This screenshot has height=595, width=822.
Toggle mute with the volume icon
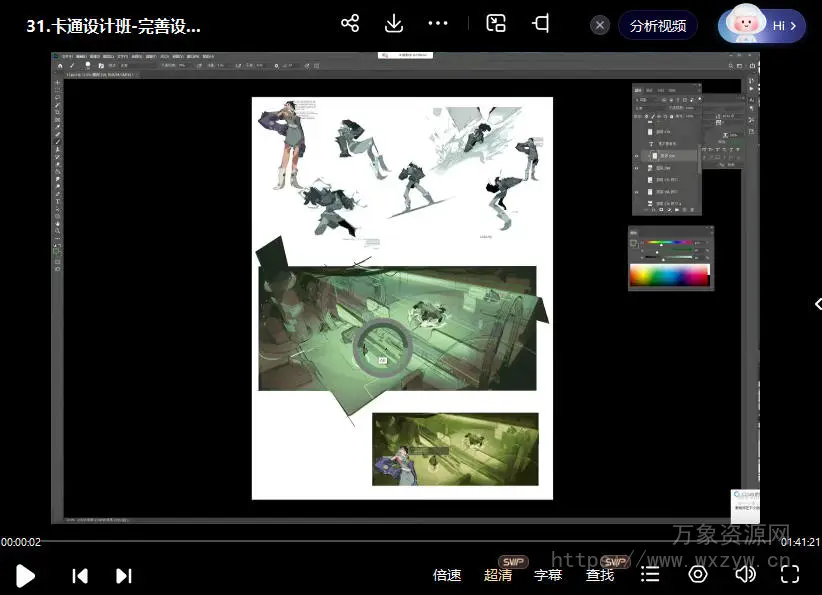tap(745, 575)
